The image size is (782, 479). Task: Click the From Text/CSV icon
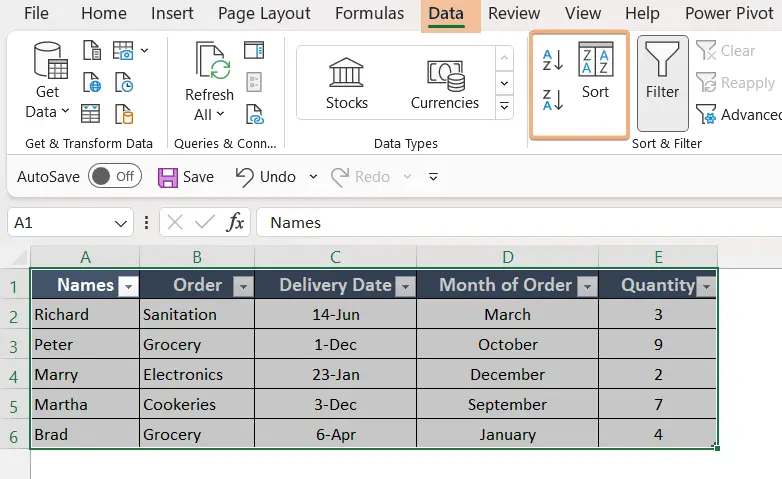point(92,50)
